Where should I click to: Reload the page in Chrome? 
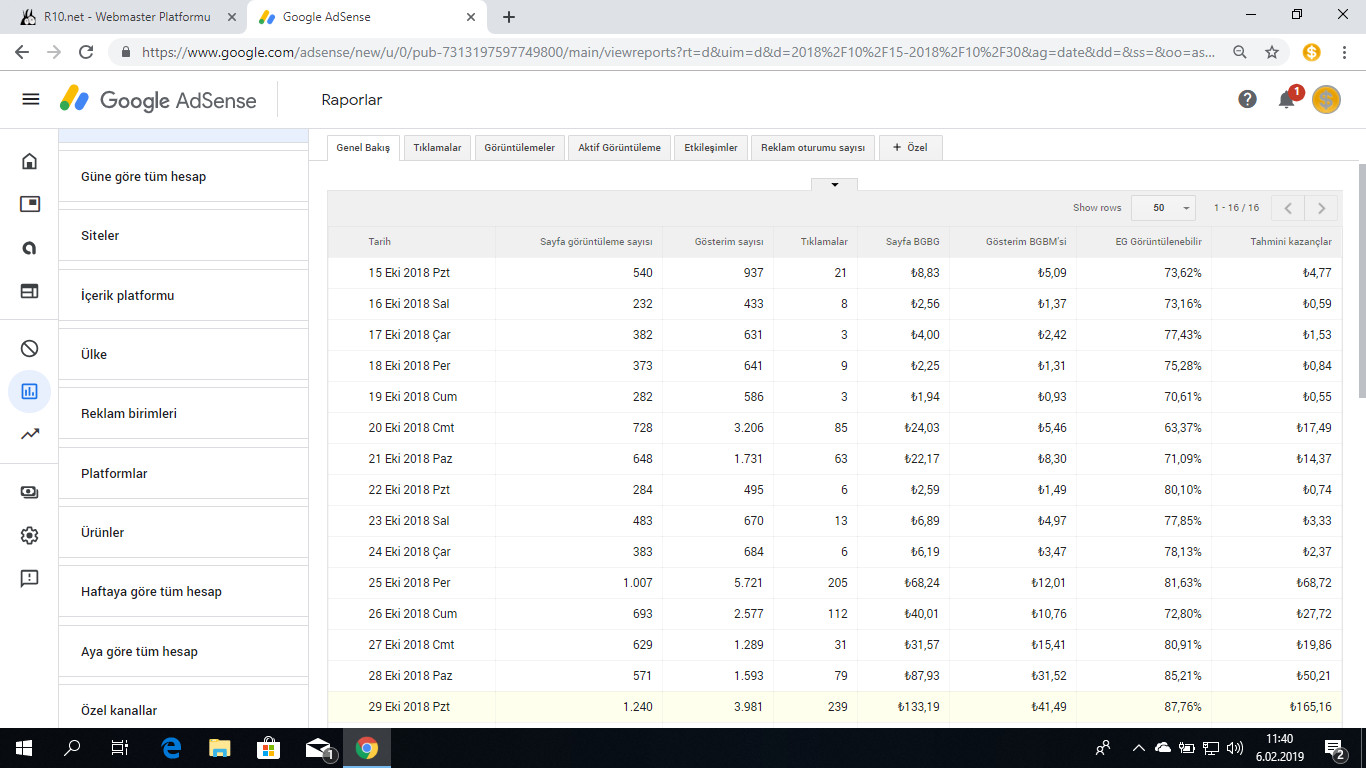86,52
